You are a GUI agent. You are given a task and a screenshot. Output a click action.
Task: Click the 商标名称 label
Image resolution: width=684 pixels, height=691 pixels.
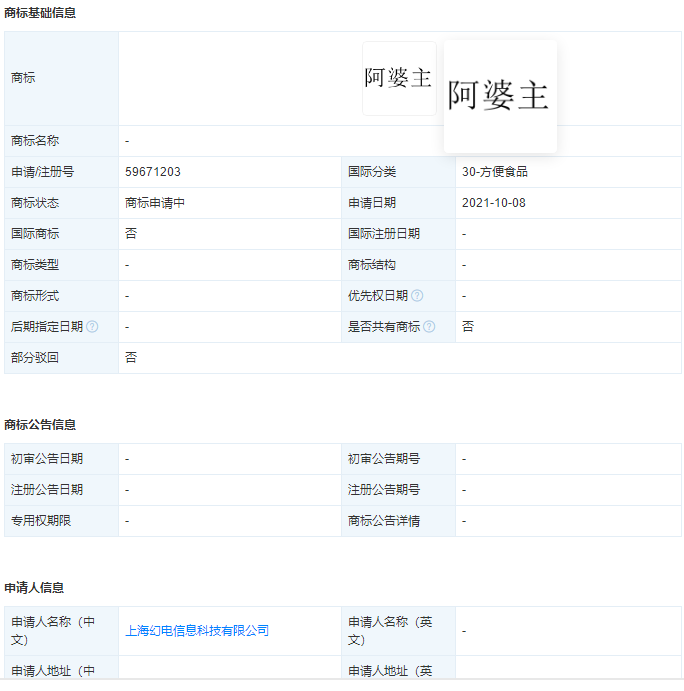click(35, 141)
